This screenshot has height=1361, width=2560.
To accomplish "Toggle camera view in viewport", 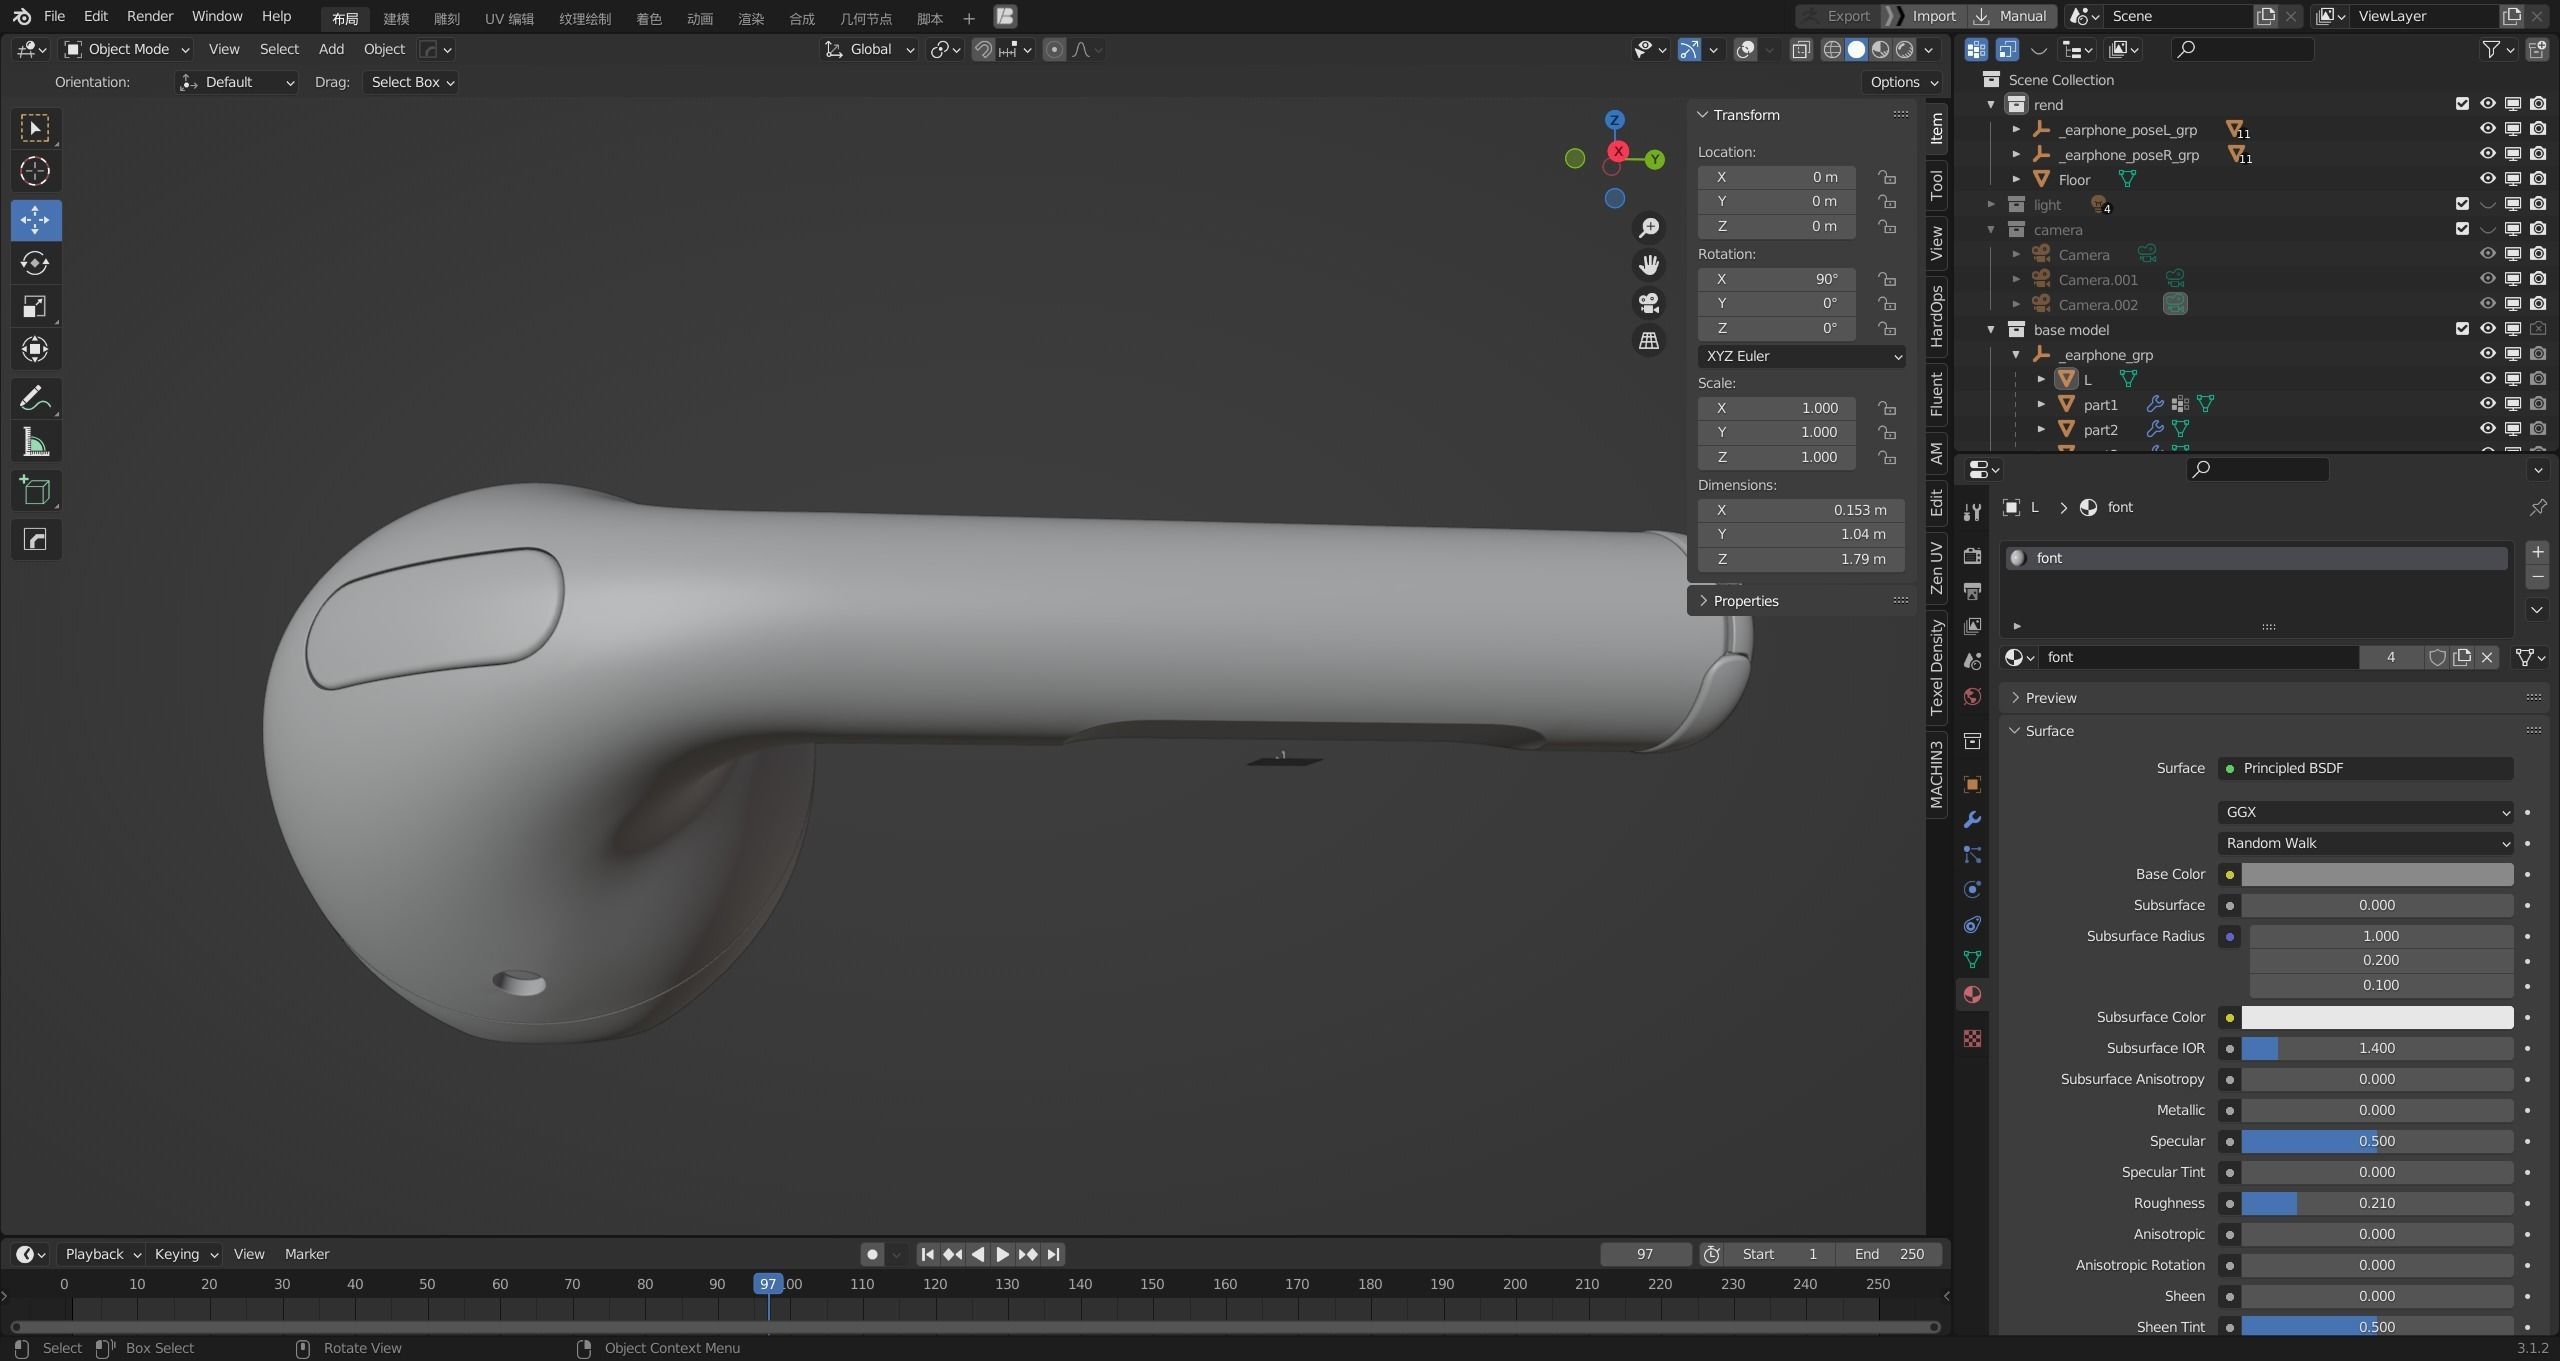I will pyautogui.click(x=1649, y=302).
